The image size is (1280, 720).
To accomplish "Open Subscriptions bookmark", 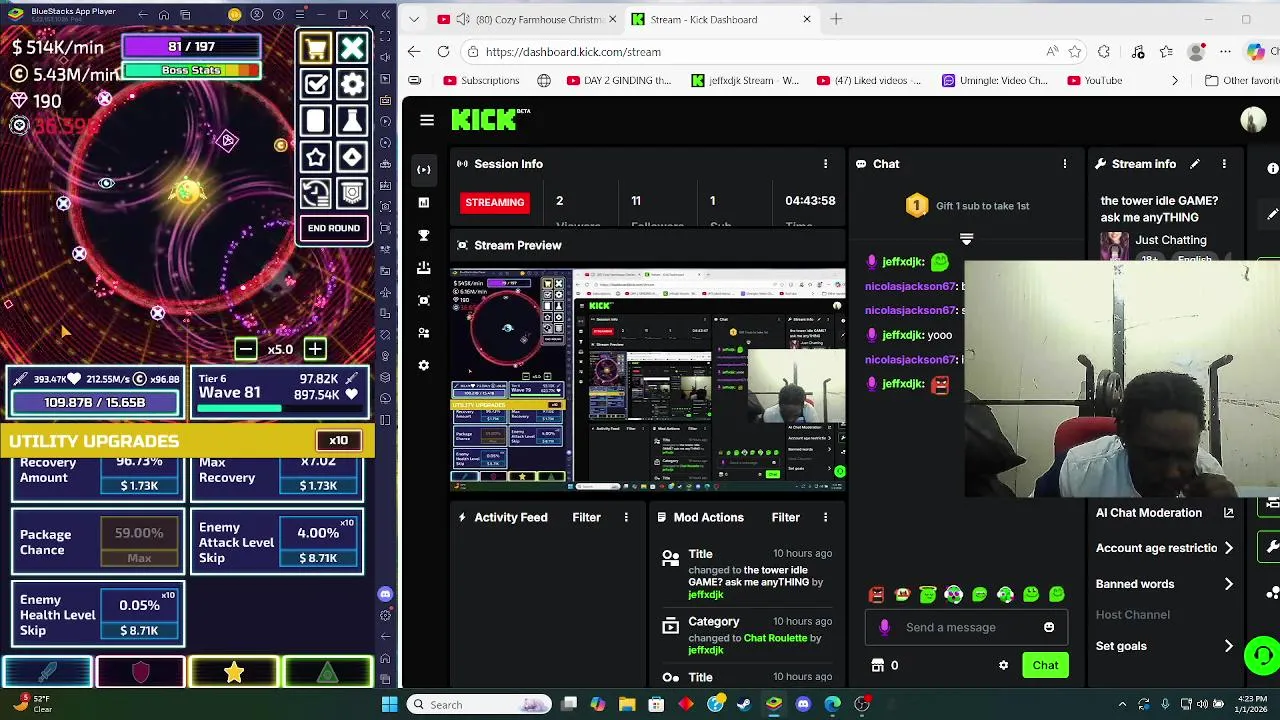I will pyautogui.click(x=481, y=80).
